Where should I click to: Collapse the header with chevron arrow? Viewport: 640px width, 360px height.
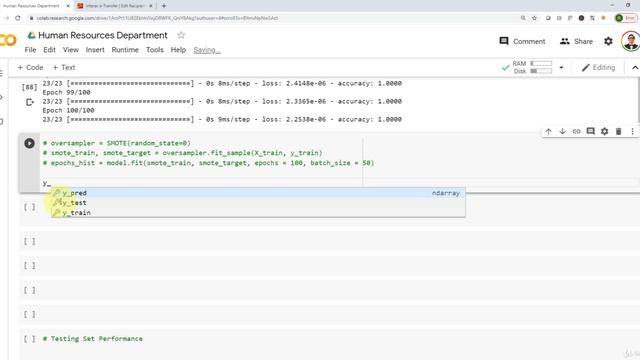[635, 68]
